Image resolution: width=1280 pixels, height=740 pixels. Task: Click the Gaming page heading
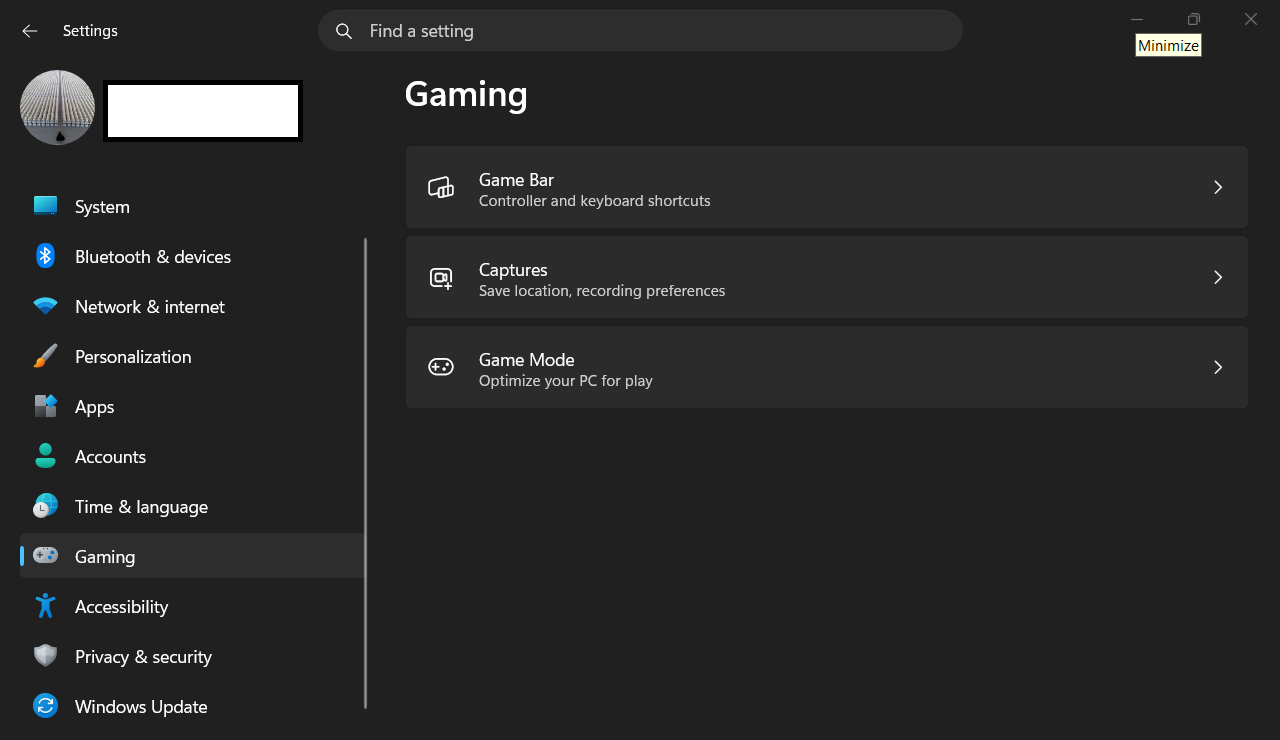coord(466,94)
